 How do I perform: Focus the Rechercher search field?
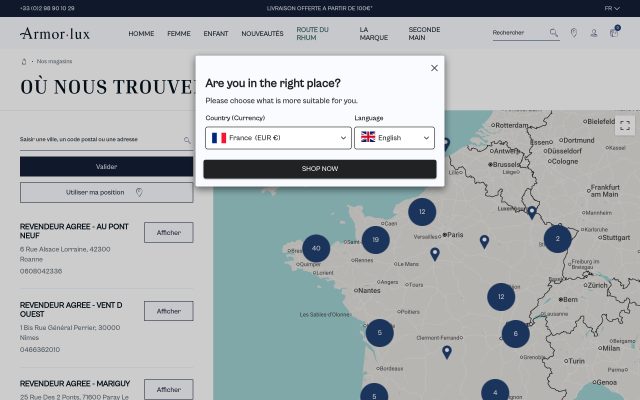pos(519,33)
